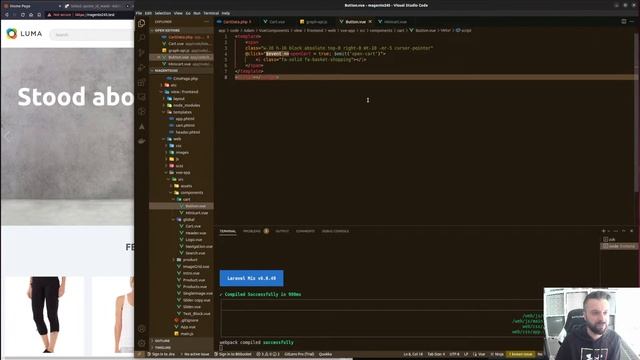Open the Terminal menu

click(211, 13)
